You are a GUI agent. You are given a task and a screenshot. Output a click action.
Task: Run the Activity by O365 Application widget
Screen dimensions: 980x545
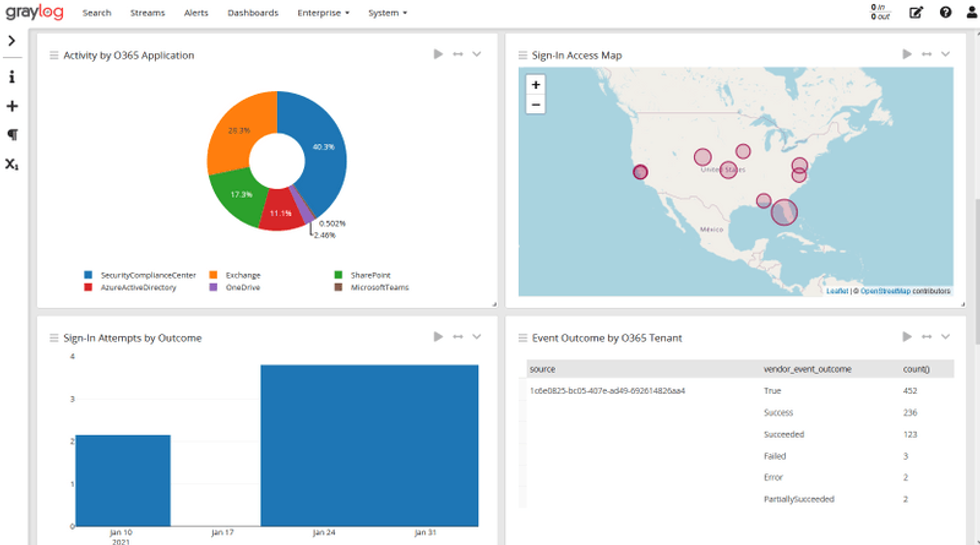click(x=438, y=54)
